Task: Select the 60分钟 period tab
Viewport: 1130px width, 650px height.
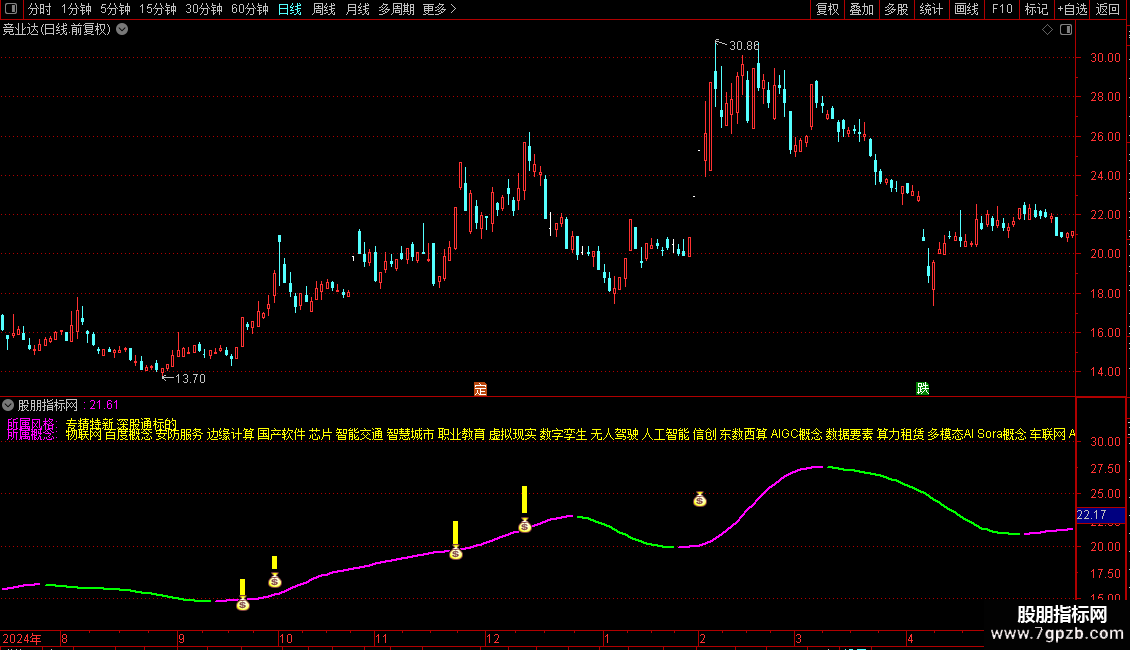Action: [x=249, y=9]
